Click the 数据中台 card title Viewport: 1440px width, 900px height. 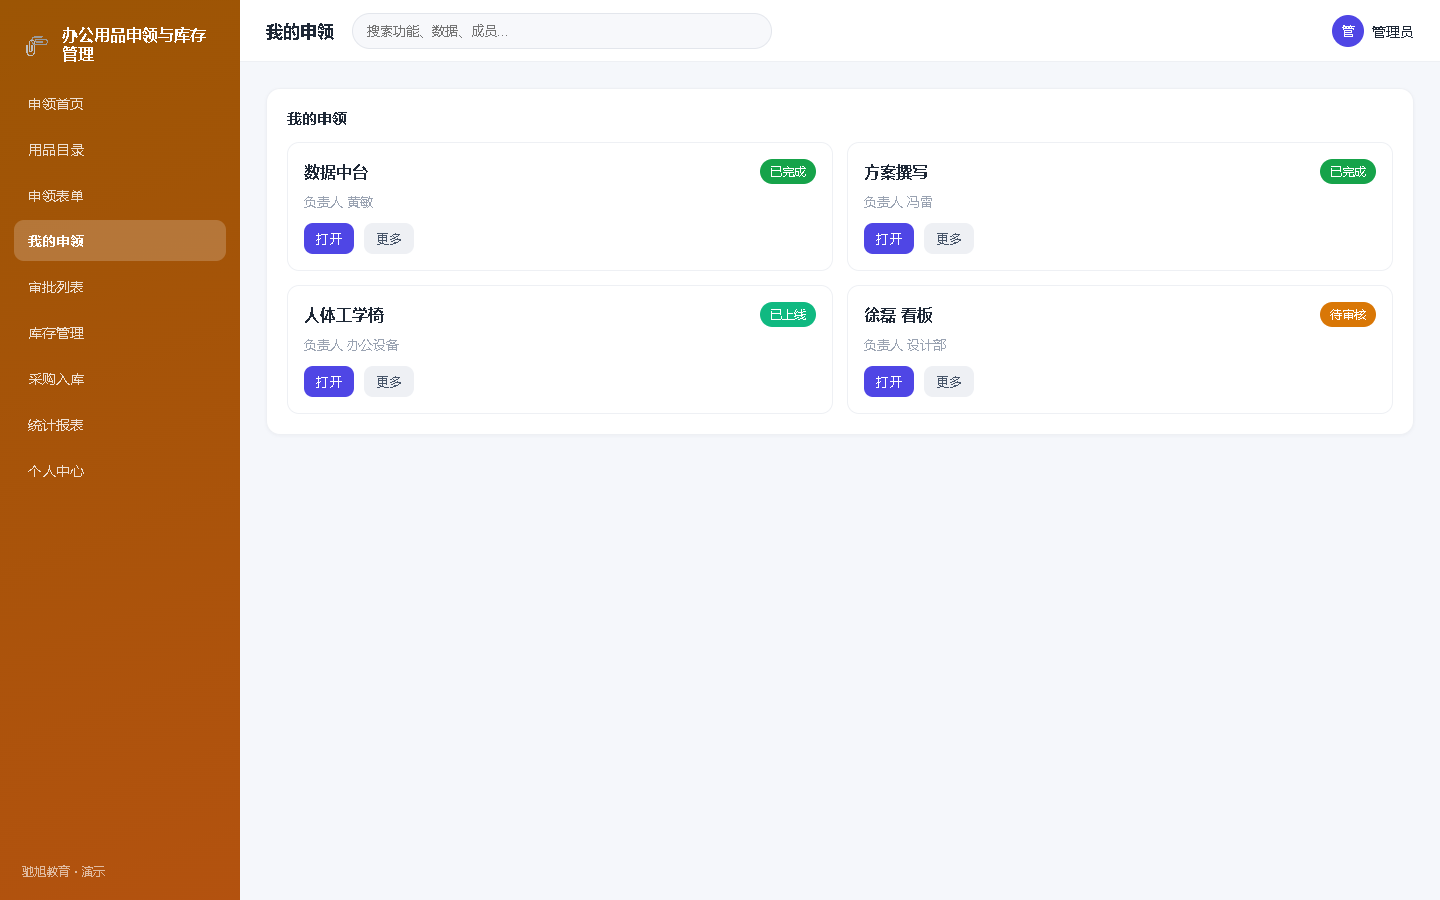tap(336, 173)
